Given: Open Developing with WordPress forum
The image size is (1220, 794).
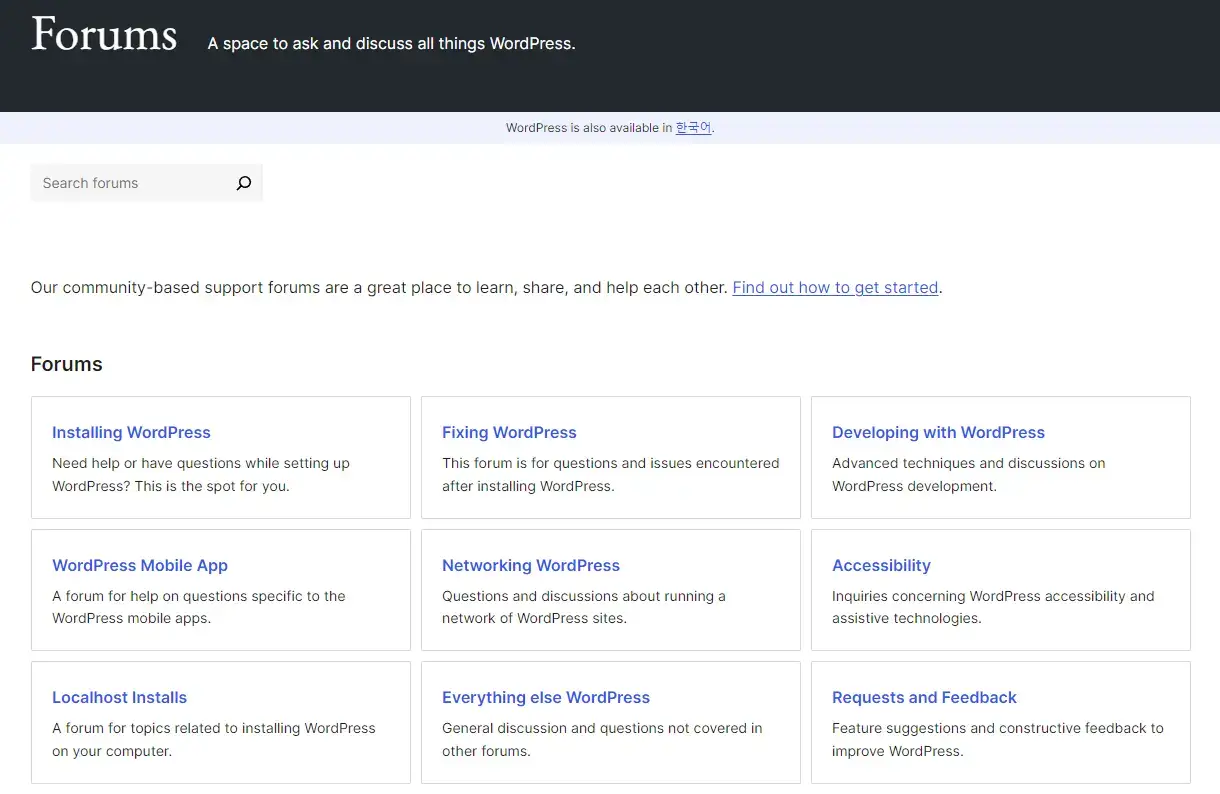Looking at the screenshot, I should coord(938,433).
